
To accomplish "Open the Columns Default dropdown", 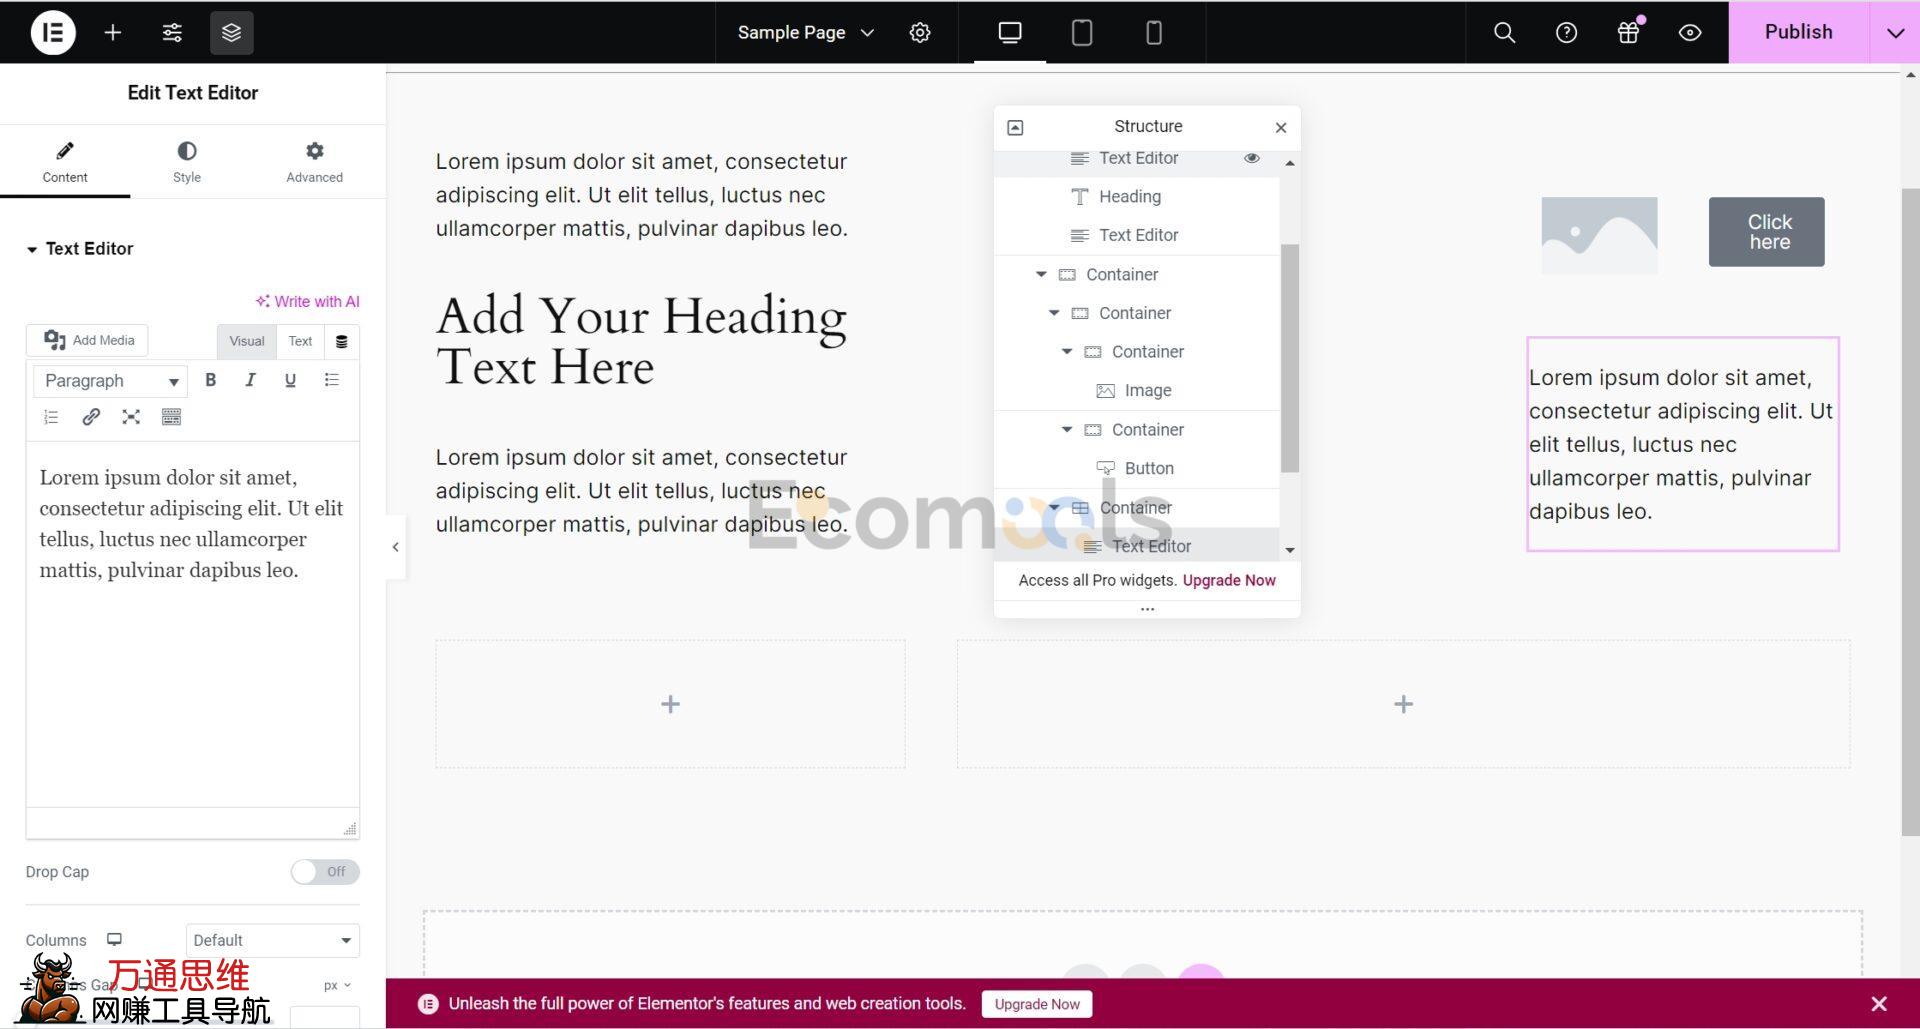I will point(272,940).
